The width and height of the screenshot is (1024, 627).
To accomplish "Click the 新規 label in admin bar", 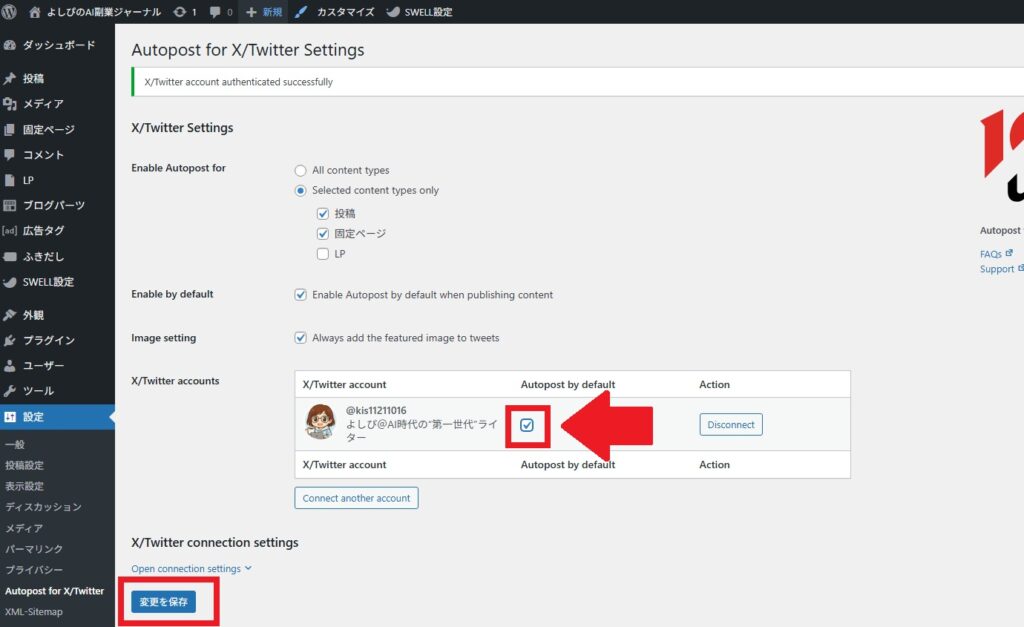I will tap(272, 12).
